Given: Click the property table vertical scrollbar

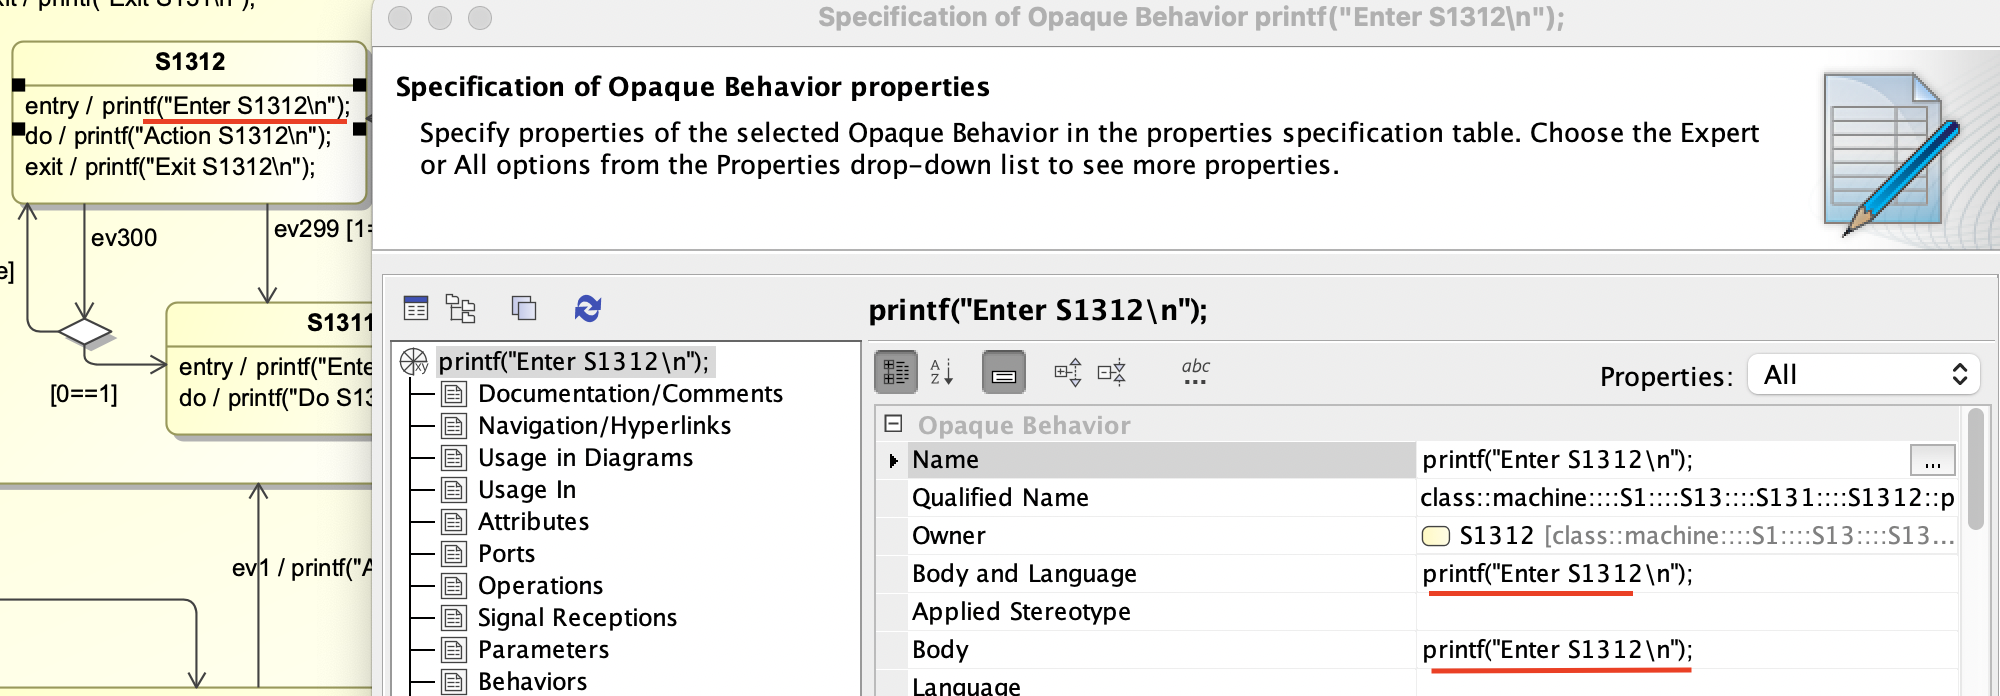Looking at the screenshot, I should (x=1975, y=470).
